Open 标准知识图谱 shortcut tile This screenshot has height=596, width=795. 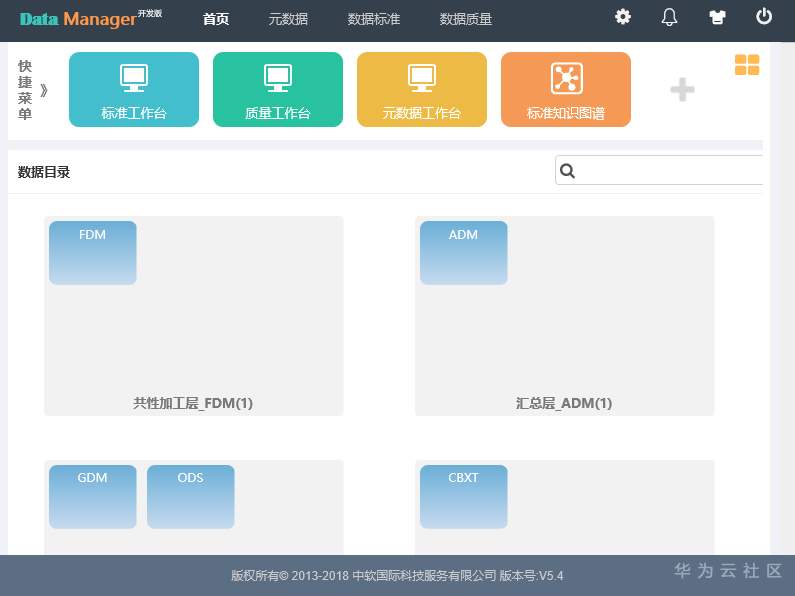pyautogui.click(x=566, y=89)
